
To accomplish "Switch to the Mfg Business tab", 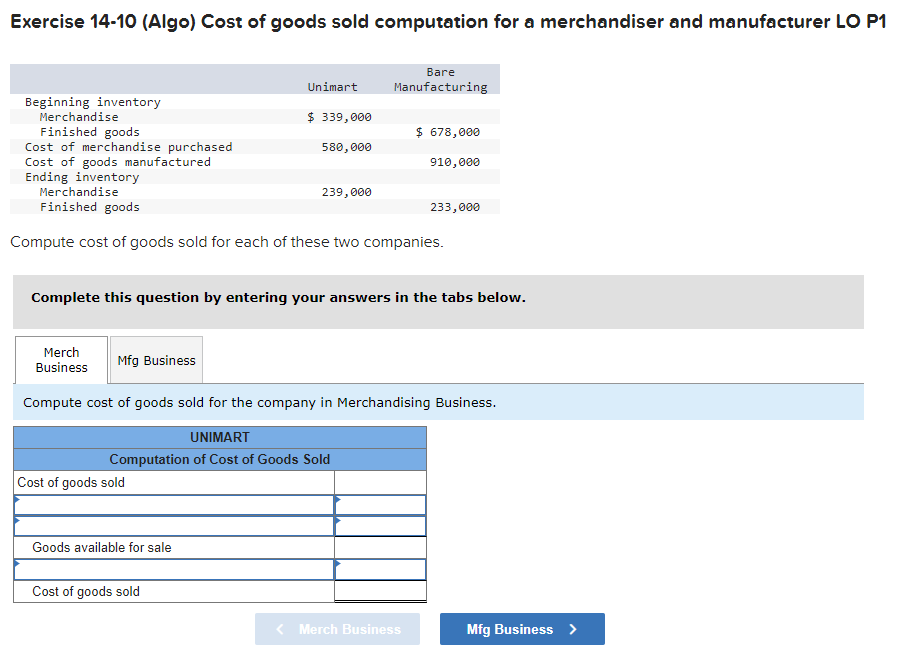I will (155, 359).
